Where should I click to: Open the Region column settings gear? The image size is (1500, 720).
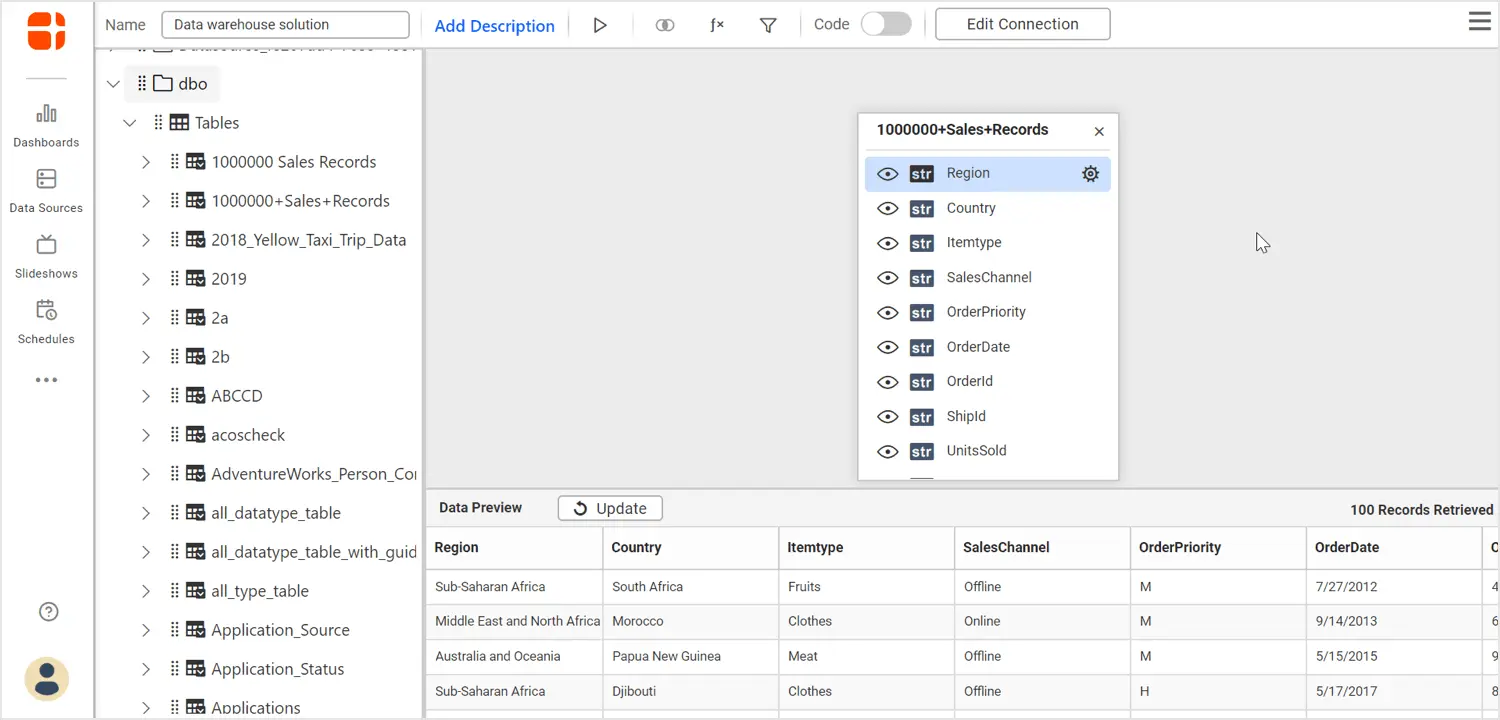point(1090,174)
